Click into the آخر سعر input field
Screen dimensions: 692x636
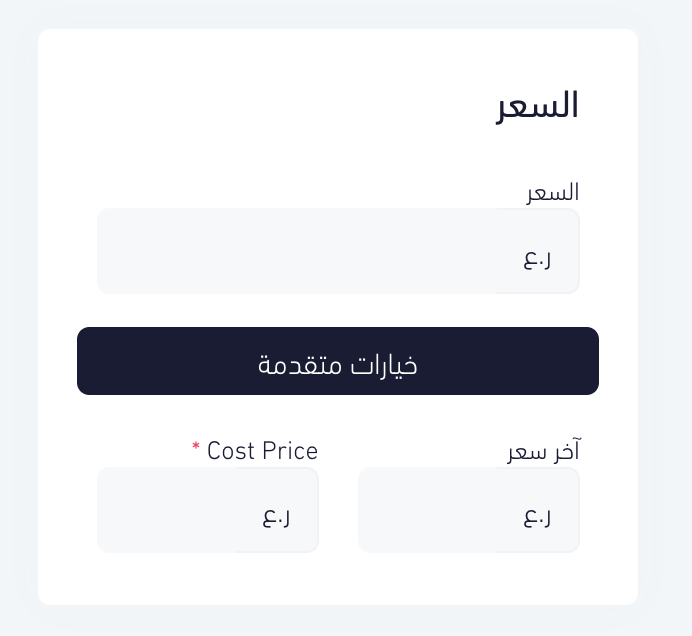coord(469,510)
